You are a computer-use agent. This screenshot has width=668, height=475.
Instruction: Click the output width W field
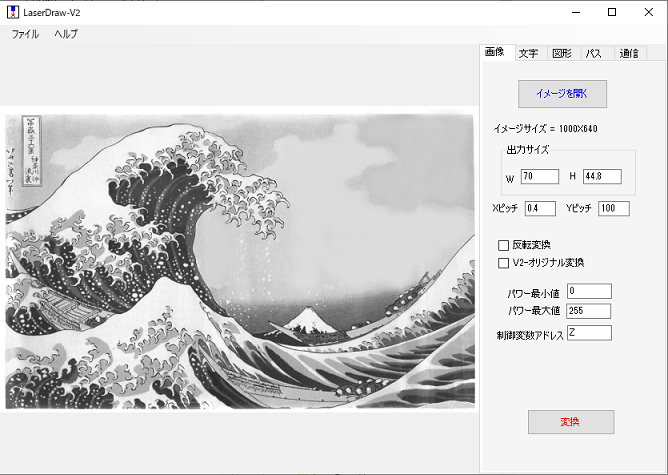[x=539, y=177]
